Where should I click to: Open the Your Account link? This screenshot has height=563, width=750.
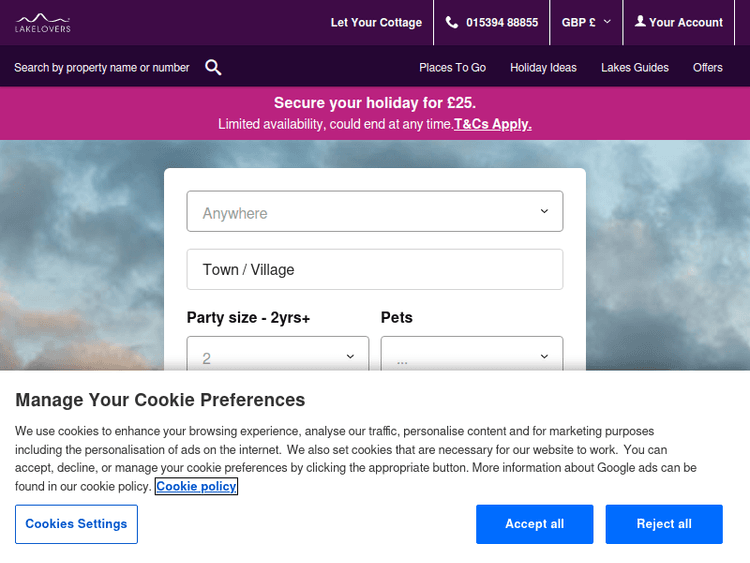(685, 22)
